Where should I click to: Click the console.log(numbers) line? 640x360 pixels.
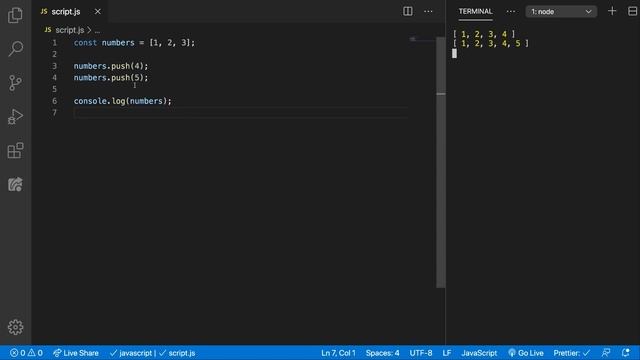pos(123,101)
